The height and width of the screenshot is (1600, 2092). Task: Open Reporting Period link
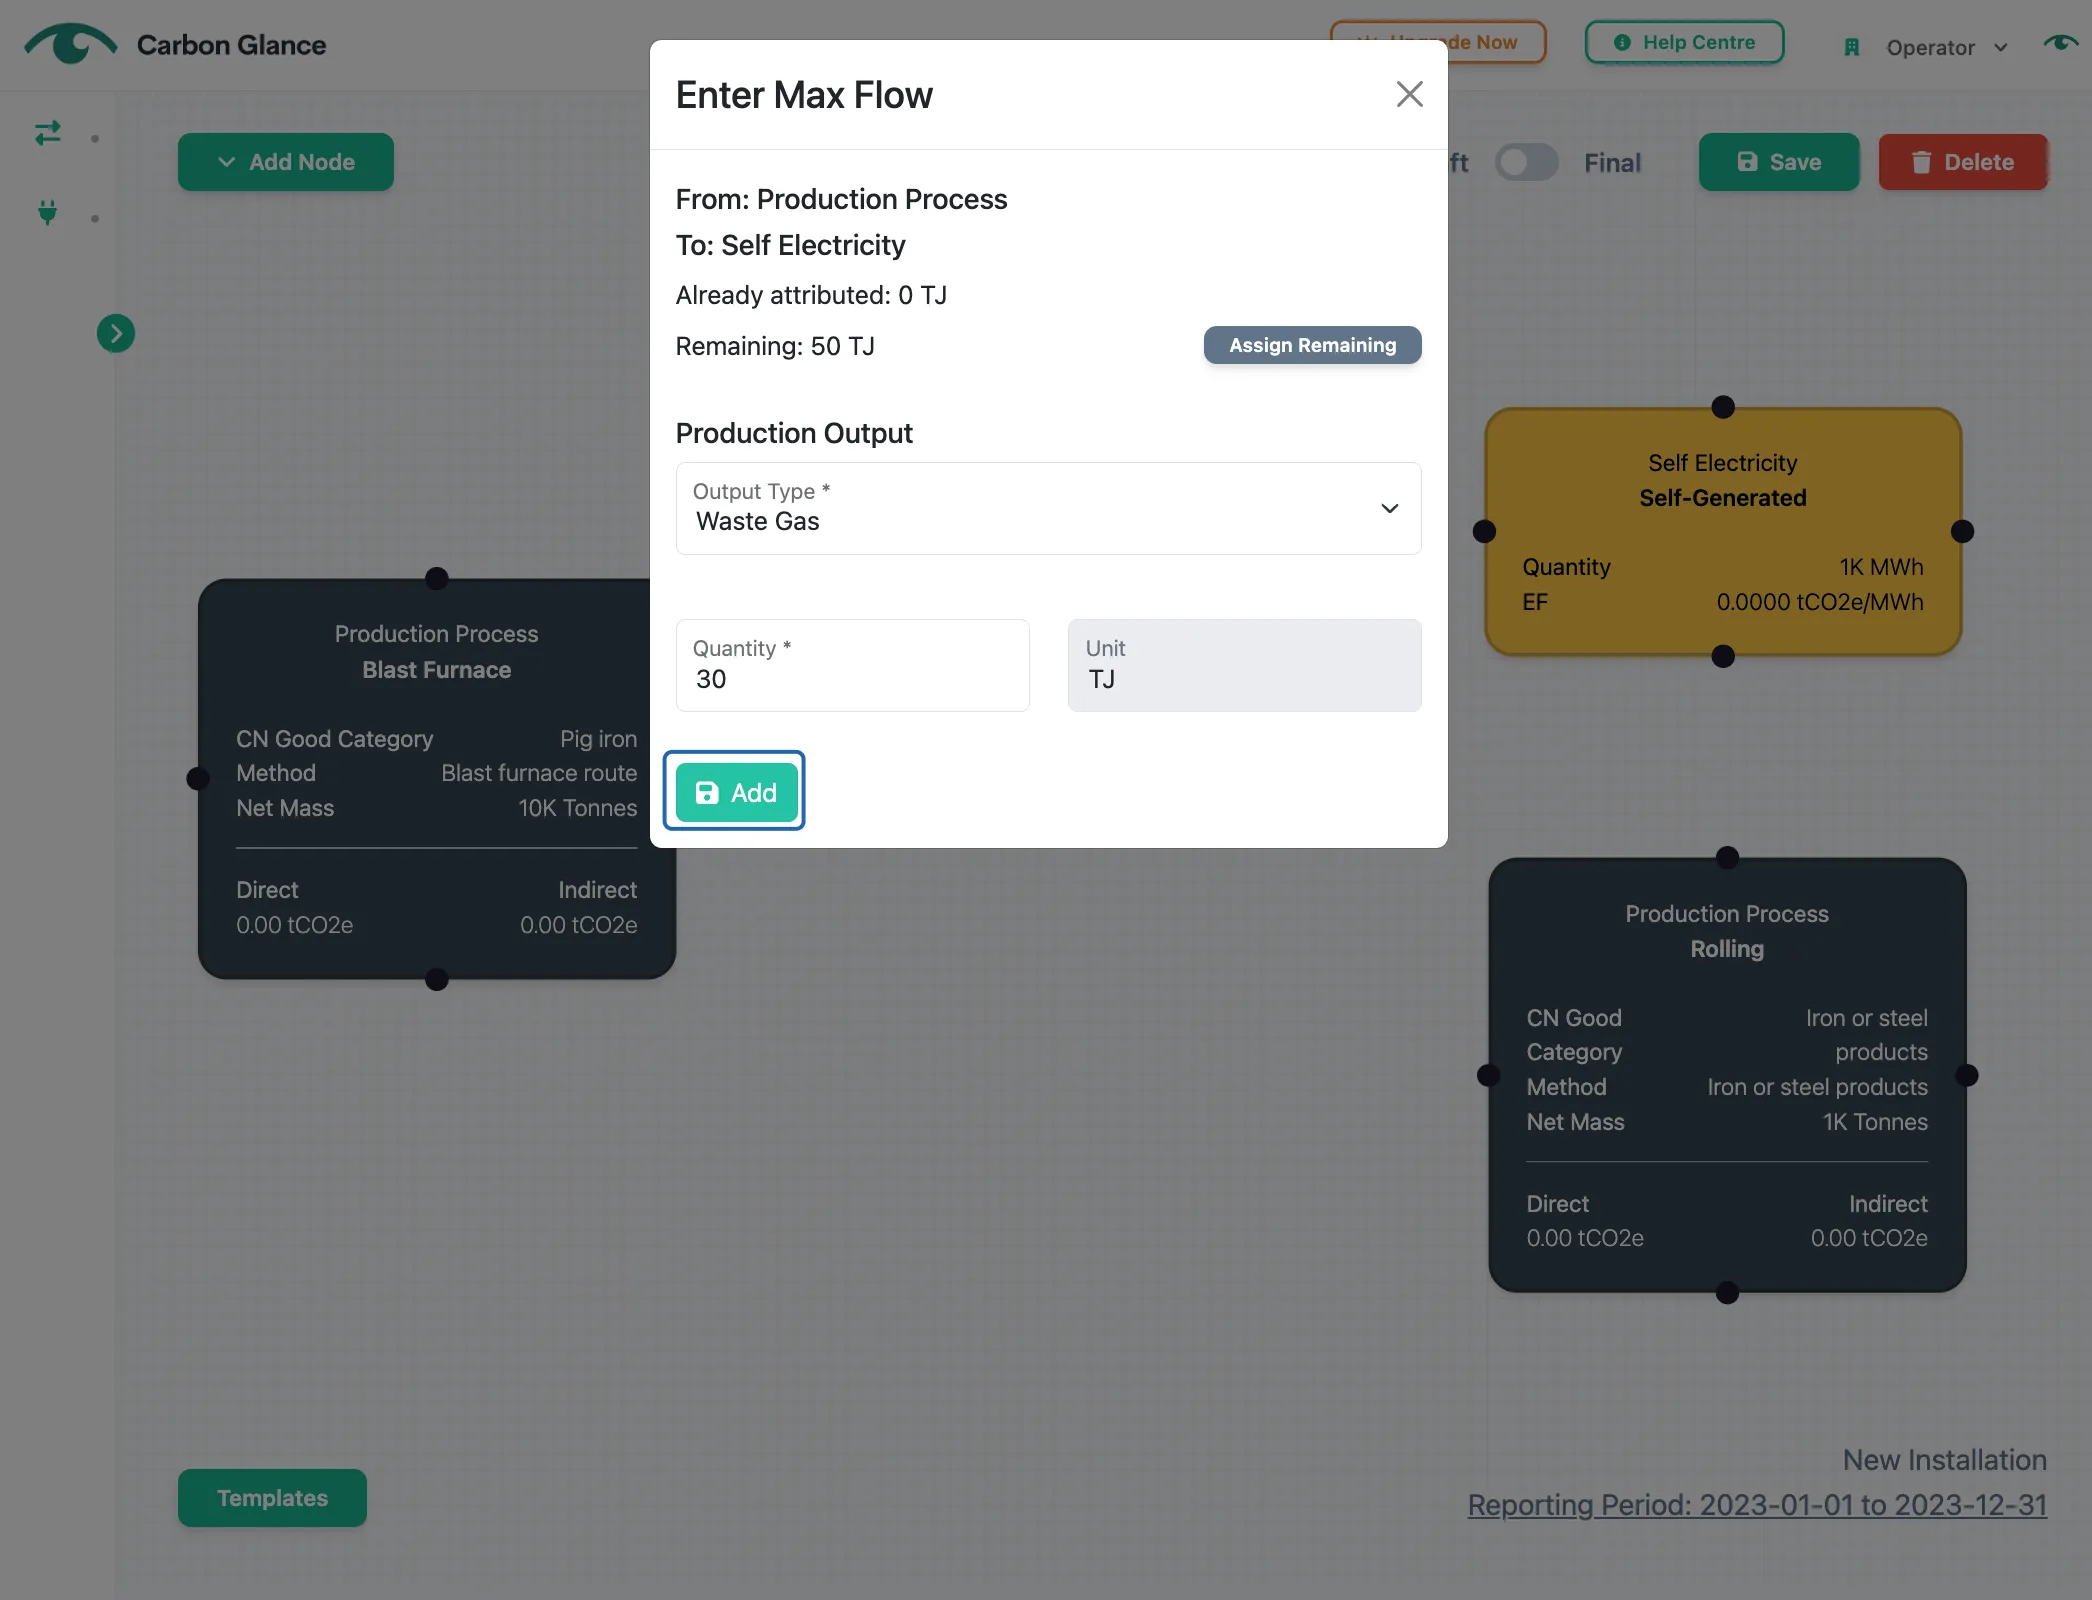1757,1505
